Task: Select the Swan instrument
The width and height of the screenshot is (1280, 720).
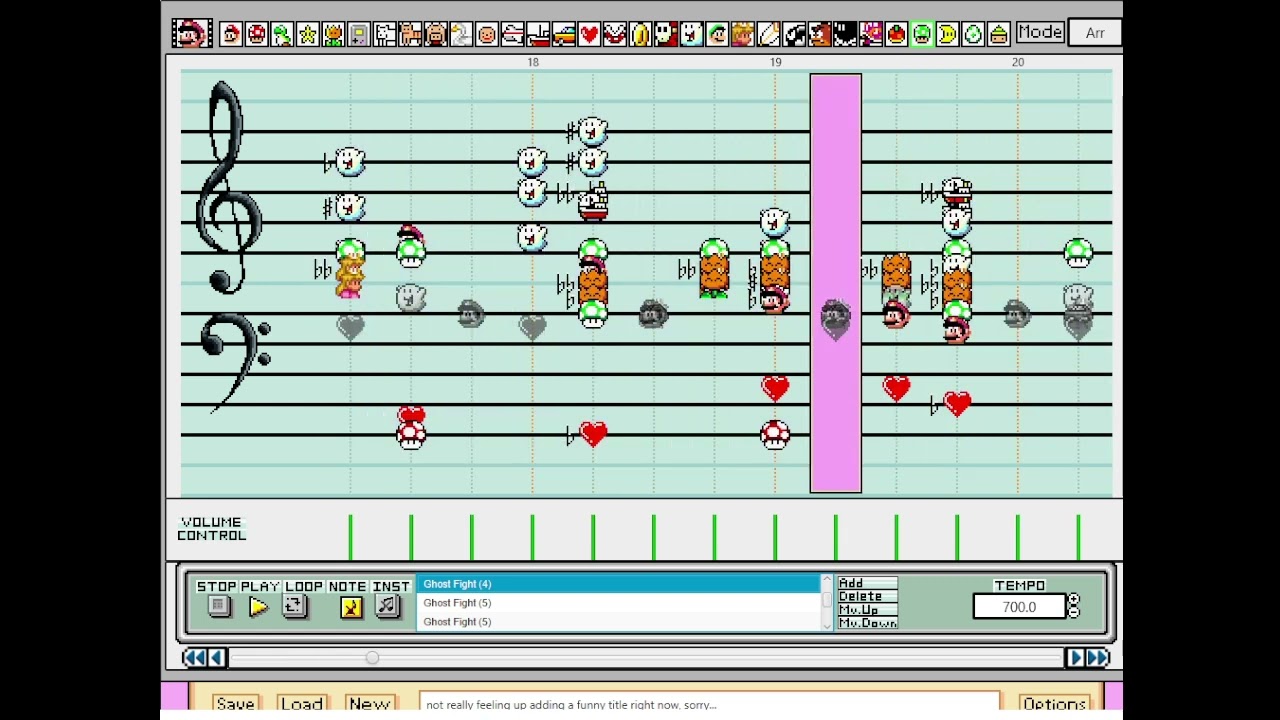Action: click(x=461, y=35)
